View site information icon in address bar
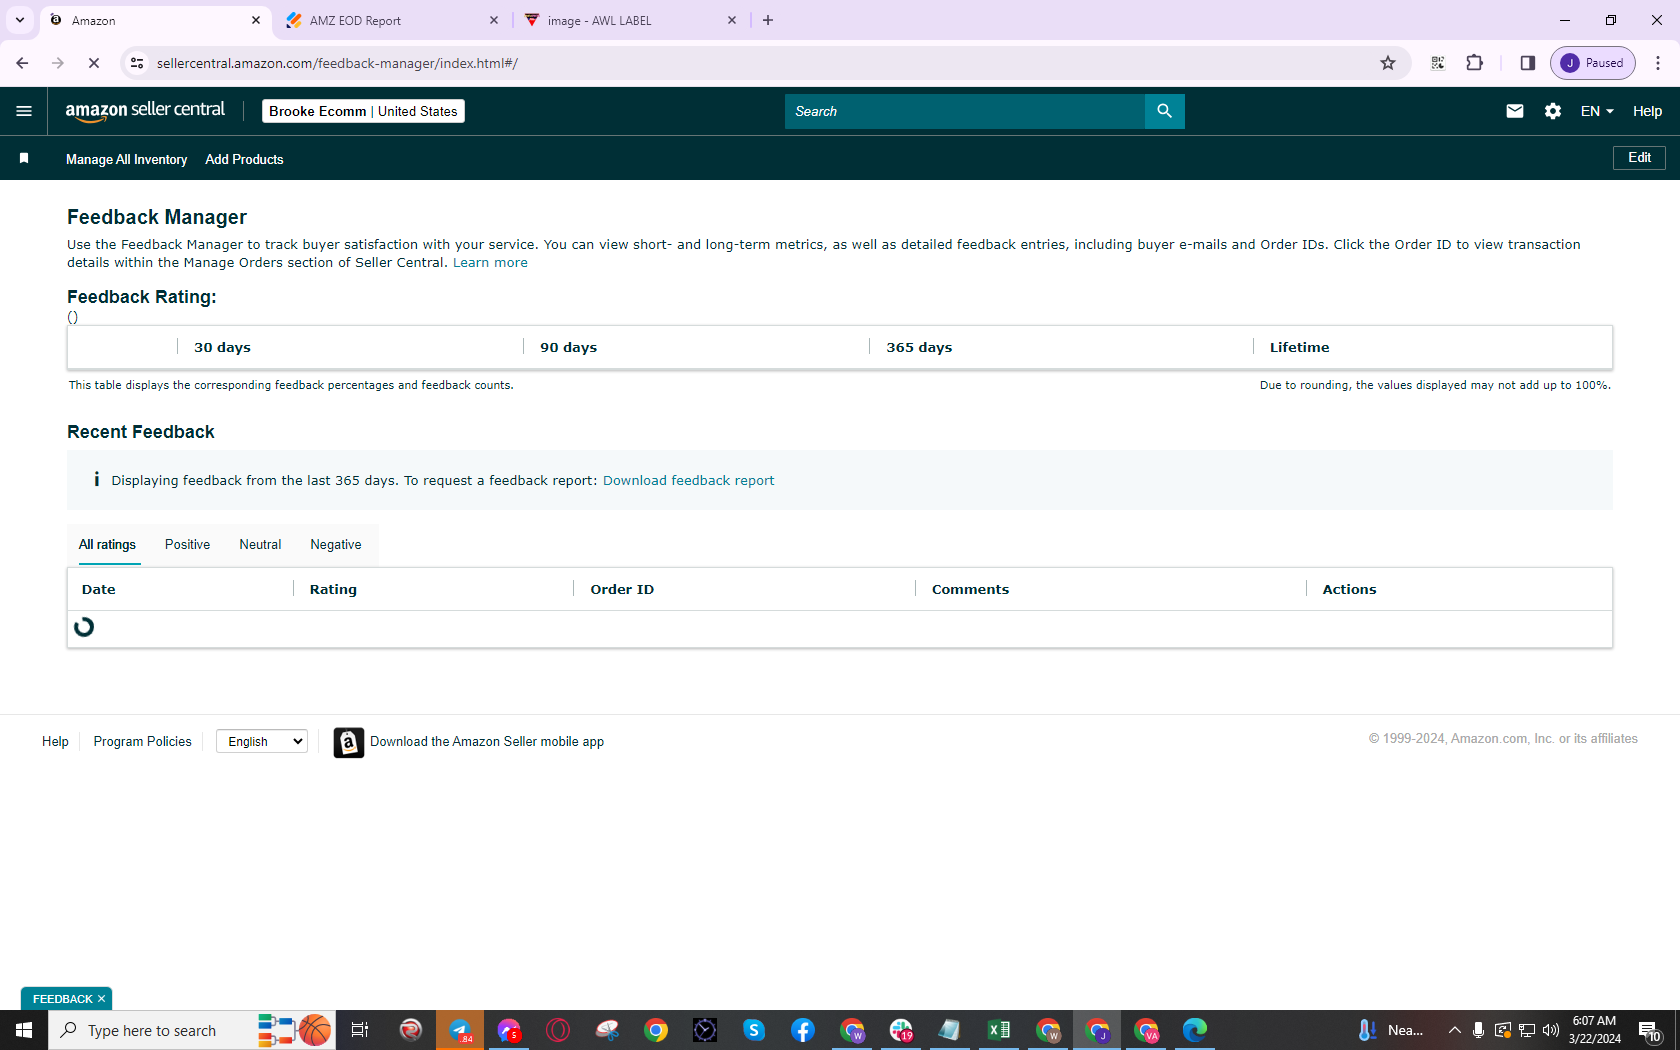Viewport: 1680px width, 1050px height. [137, 63]
